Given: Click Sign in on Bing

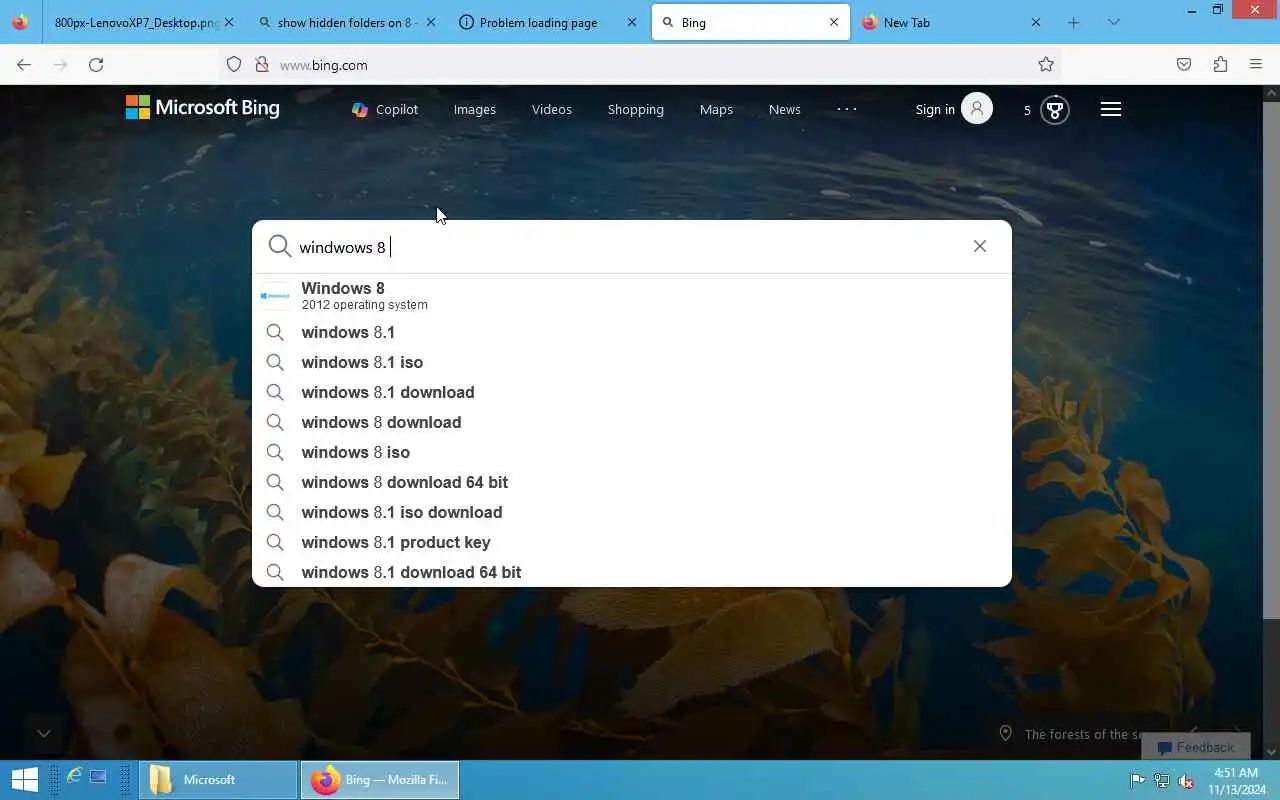Looking at the screenshot, I should point(935,109).
